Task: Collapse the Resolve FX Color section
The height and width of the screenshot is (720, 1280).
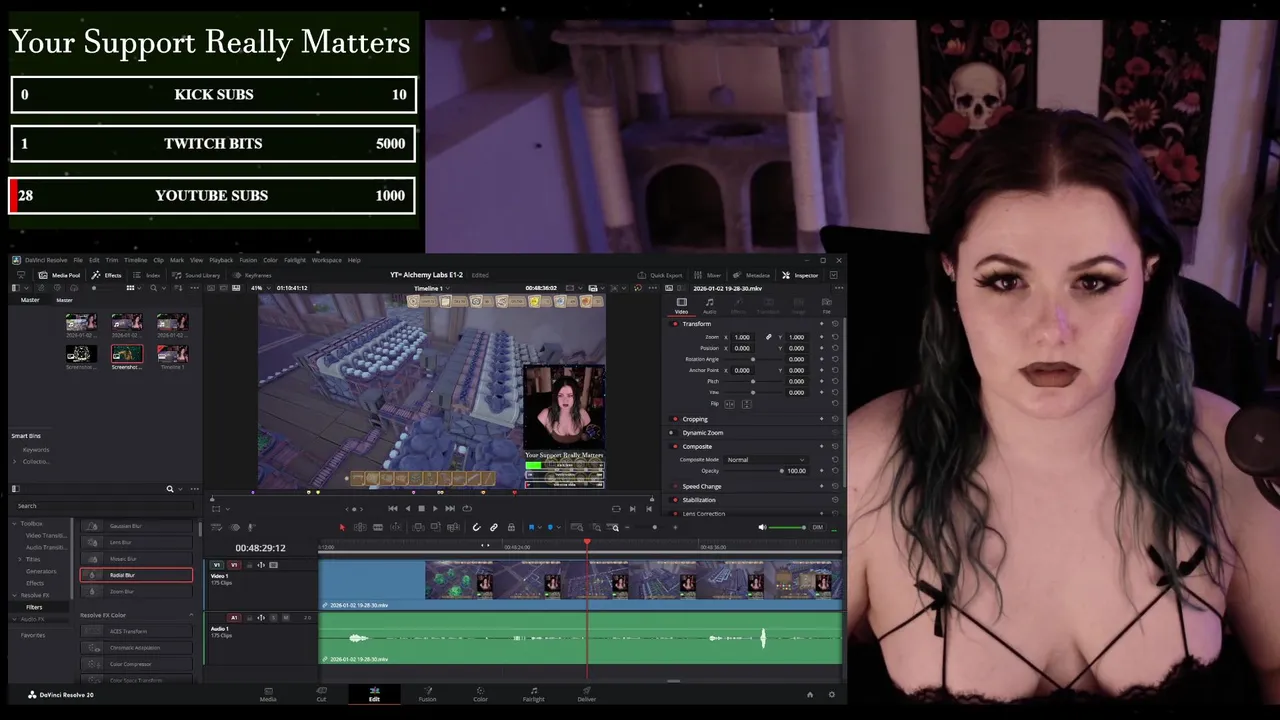Action: pos(191,615)
